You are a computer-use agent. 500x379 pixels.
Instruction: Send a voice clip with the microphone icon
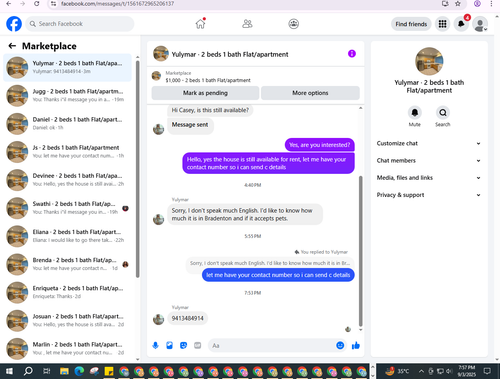click(155, 346)
